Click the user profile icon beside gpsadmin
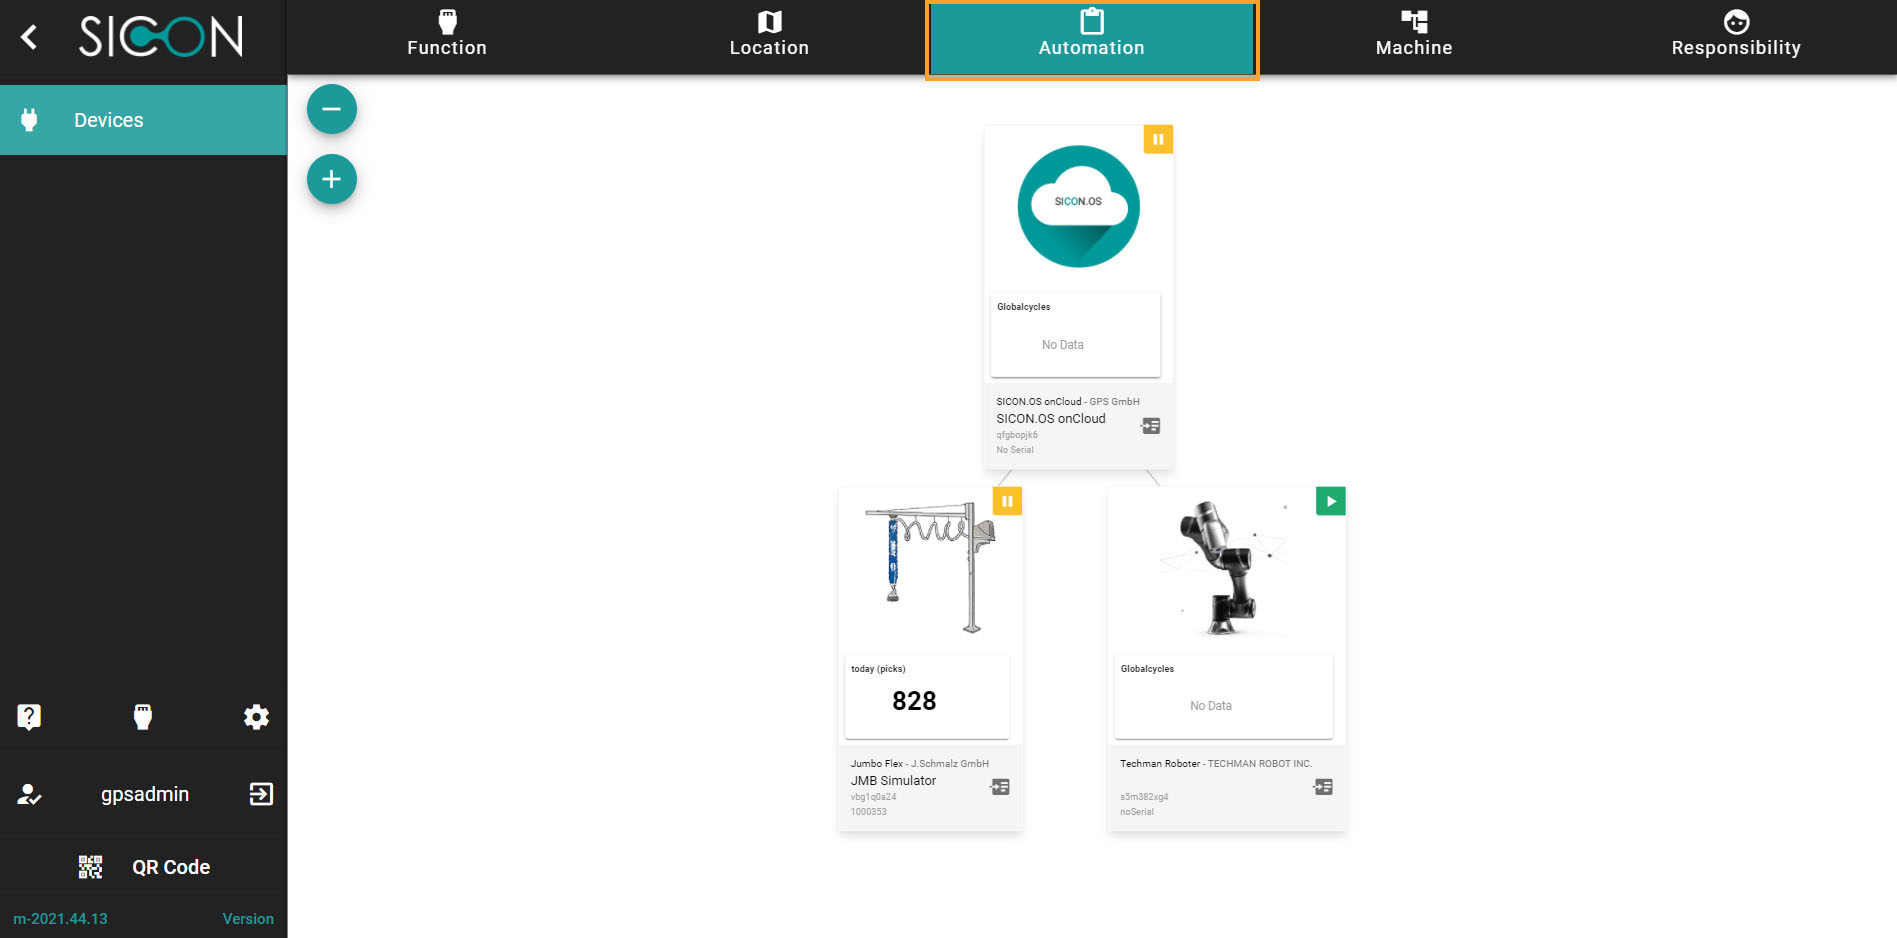Image resolution: width=1897 pixels, height=938 pixels. click(29, 794)
